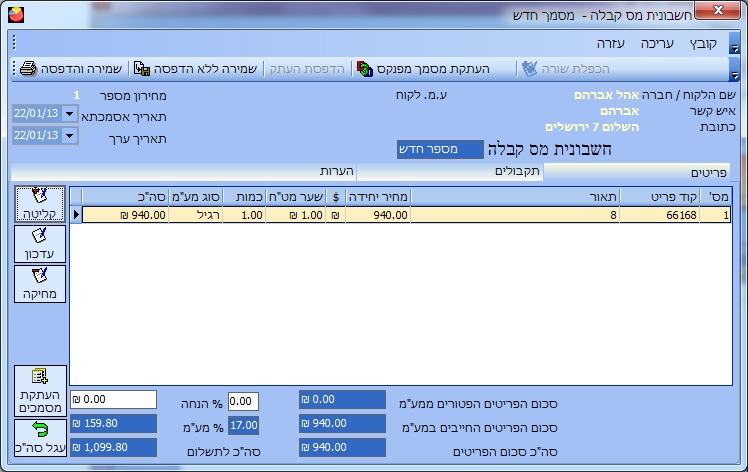This screenshot has width=748, height=472.
Task: Click the VAT amount ₪ 159.80
Action: coord(114,423)
